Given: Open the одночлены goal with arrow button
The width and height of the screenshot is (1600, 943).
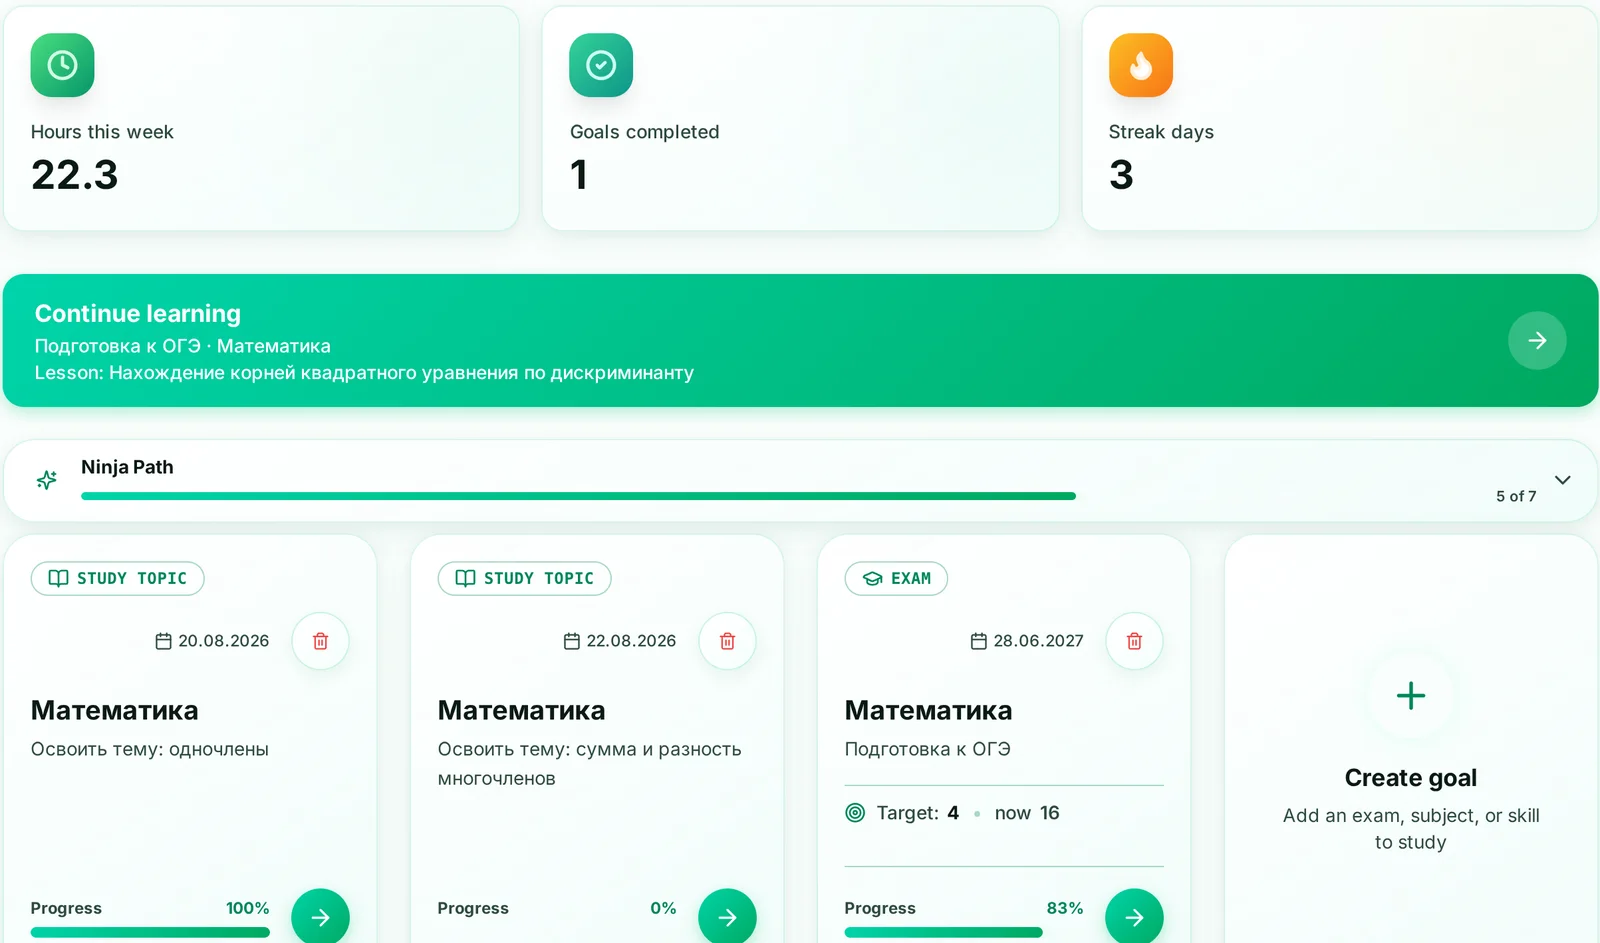Looking at the screenshot, I should pos(320,917).
